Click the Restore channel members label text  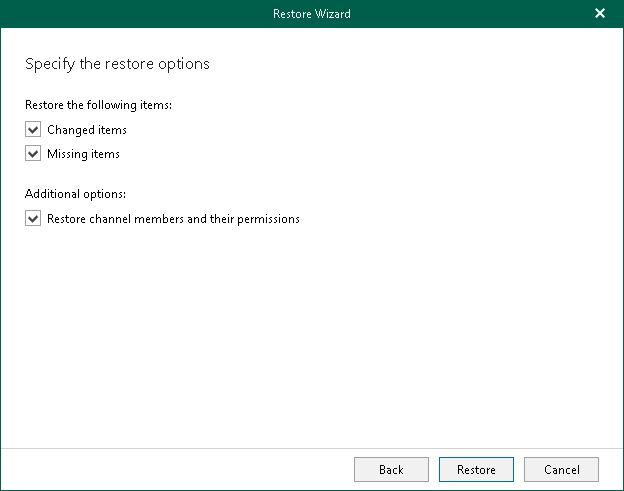coord(173,219)
